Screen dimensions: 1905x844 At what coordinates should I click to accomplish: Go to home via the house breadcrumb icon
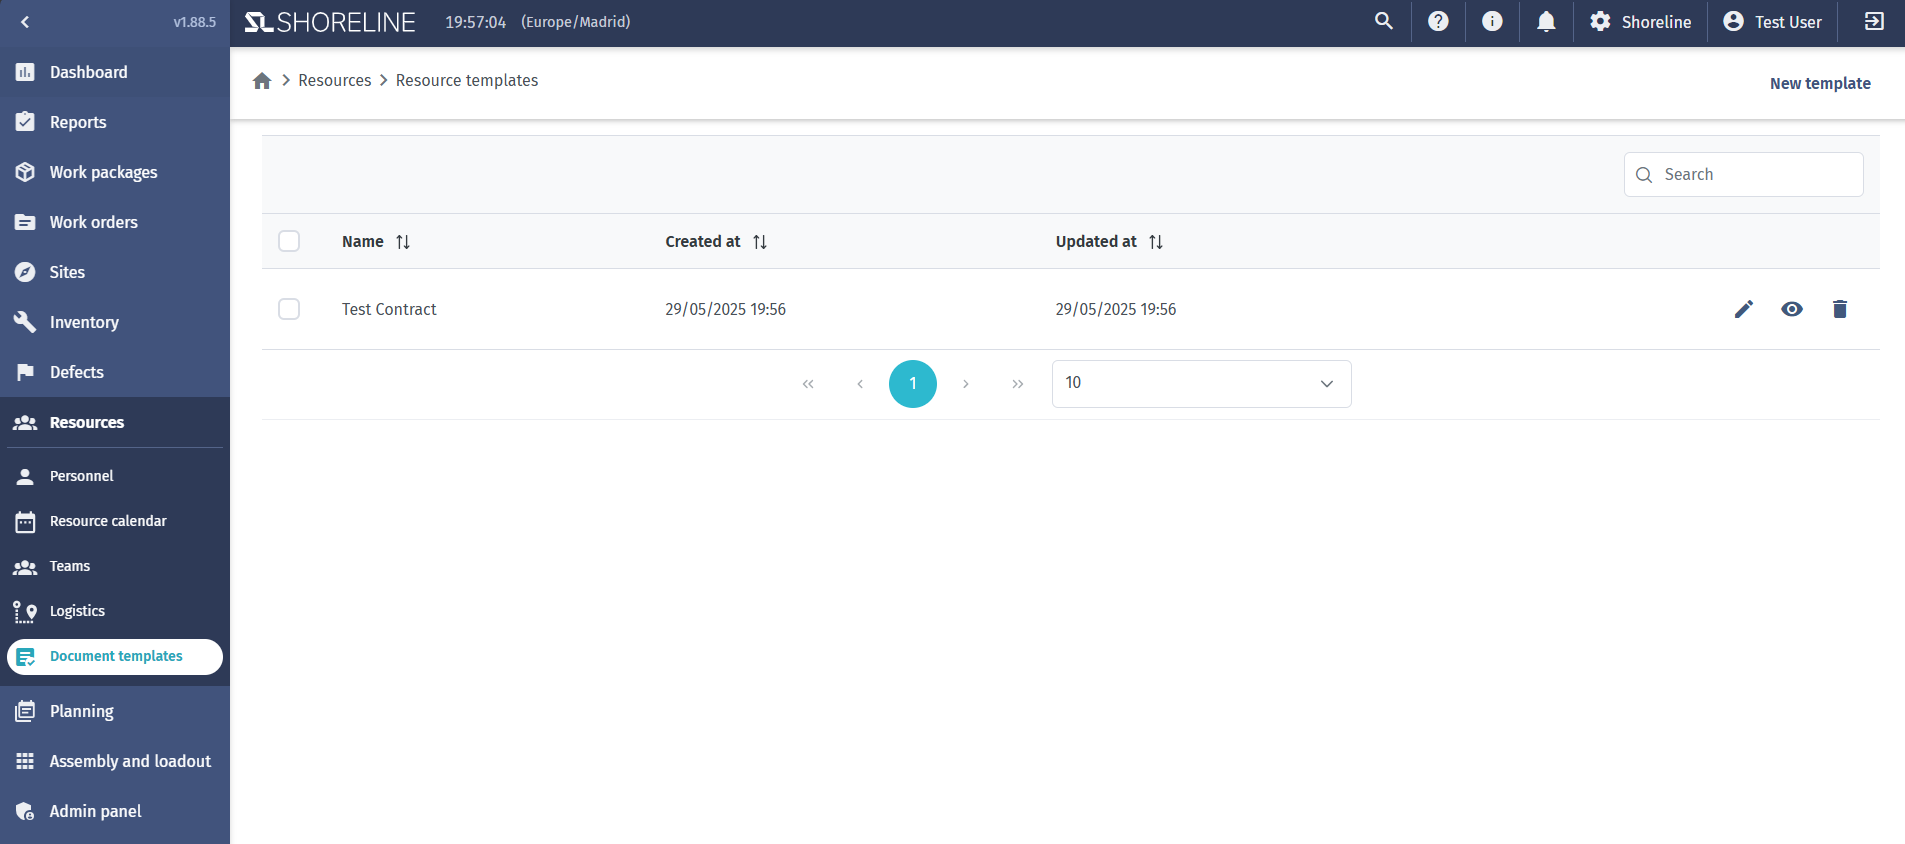262,81
